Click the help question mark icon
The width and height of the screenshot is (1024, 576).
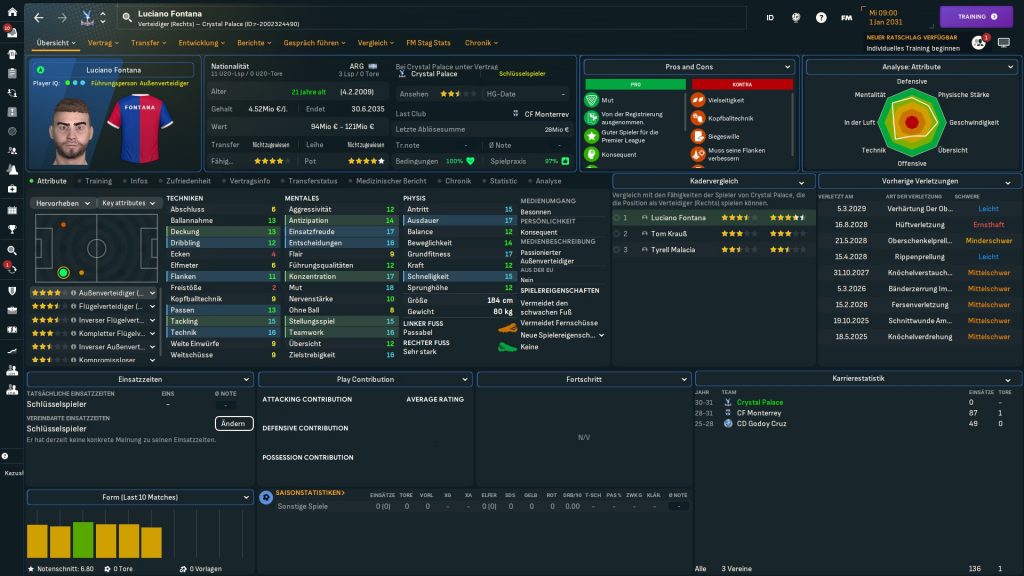click(821, 17)
